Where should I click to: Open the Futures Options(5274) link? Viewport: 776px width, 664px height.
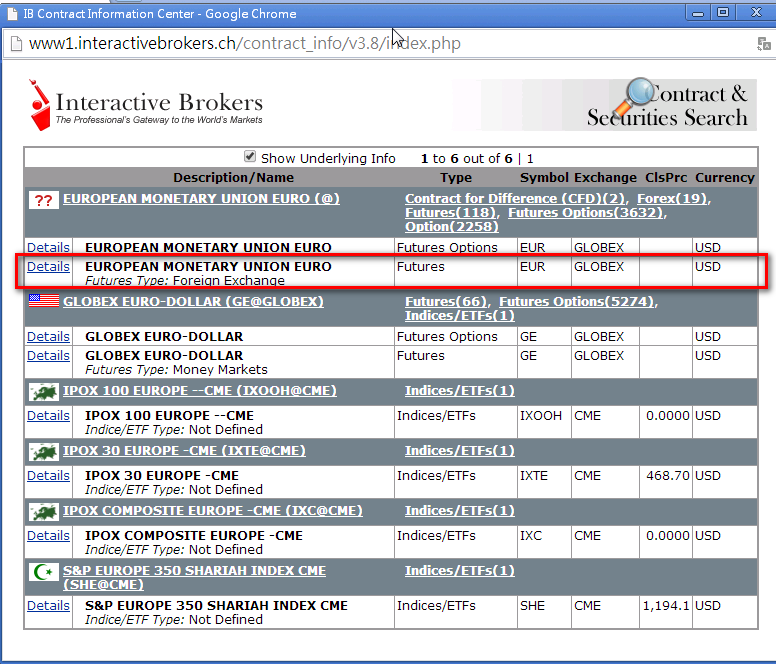tap(577, 302)
